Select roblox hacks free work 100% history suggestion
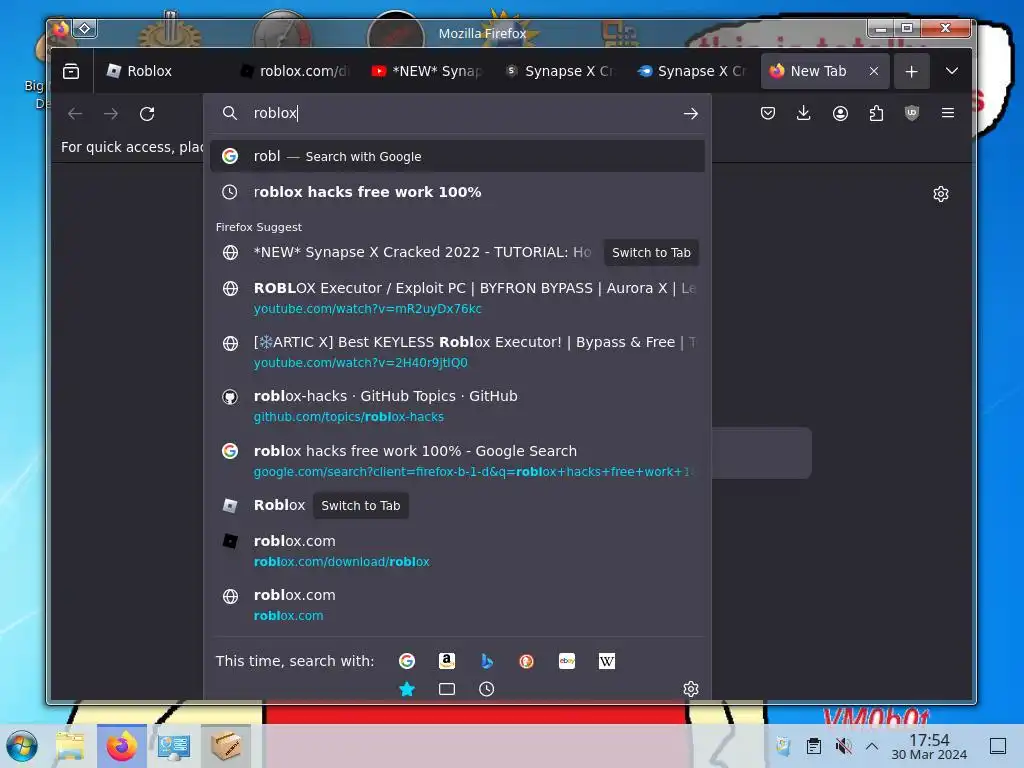The image size is (1024, 768). click(457, 192)
